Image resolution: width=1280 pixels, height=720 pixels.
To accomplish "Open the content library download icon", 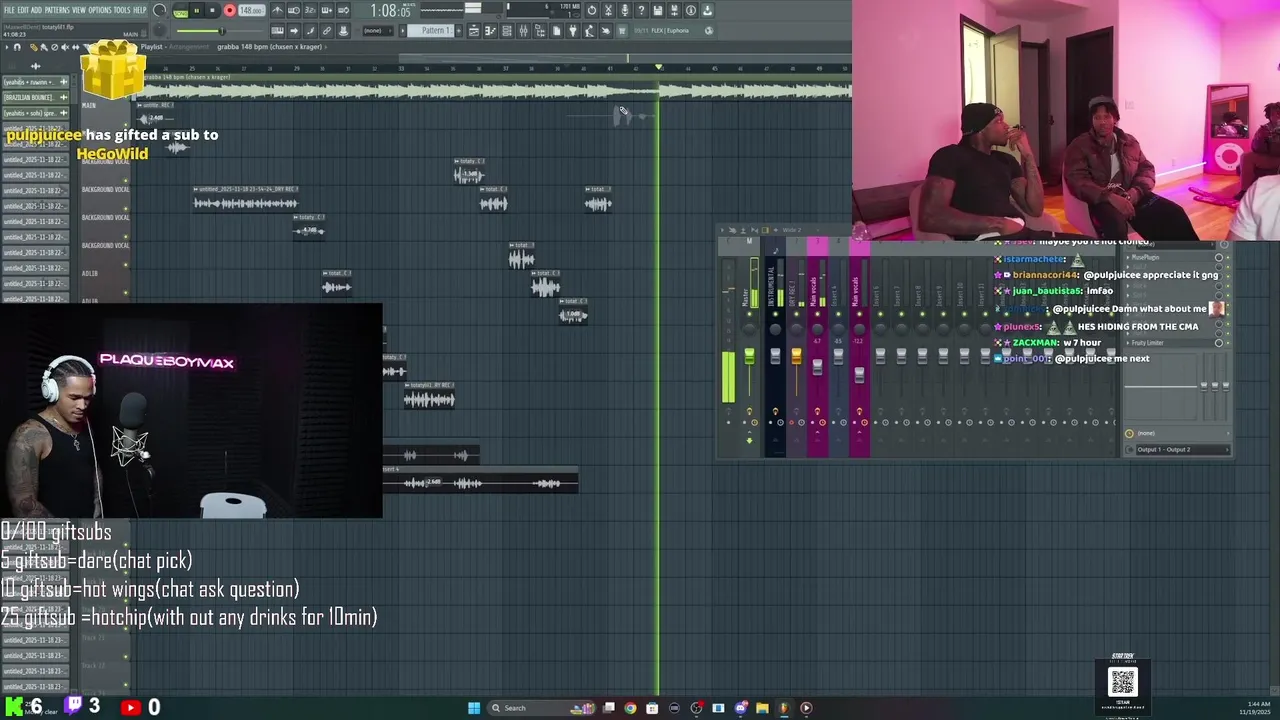I will [707, 10].
